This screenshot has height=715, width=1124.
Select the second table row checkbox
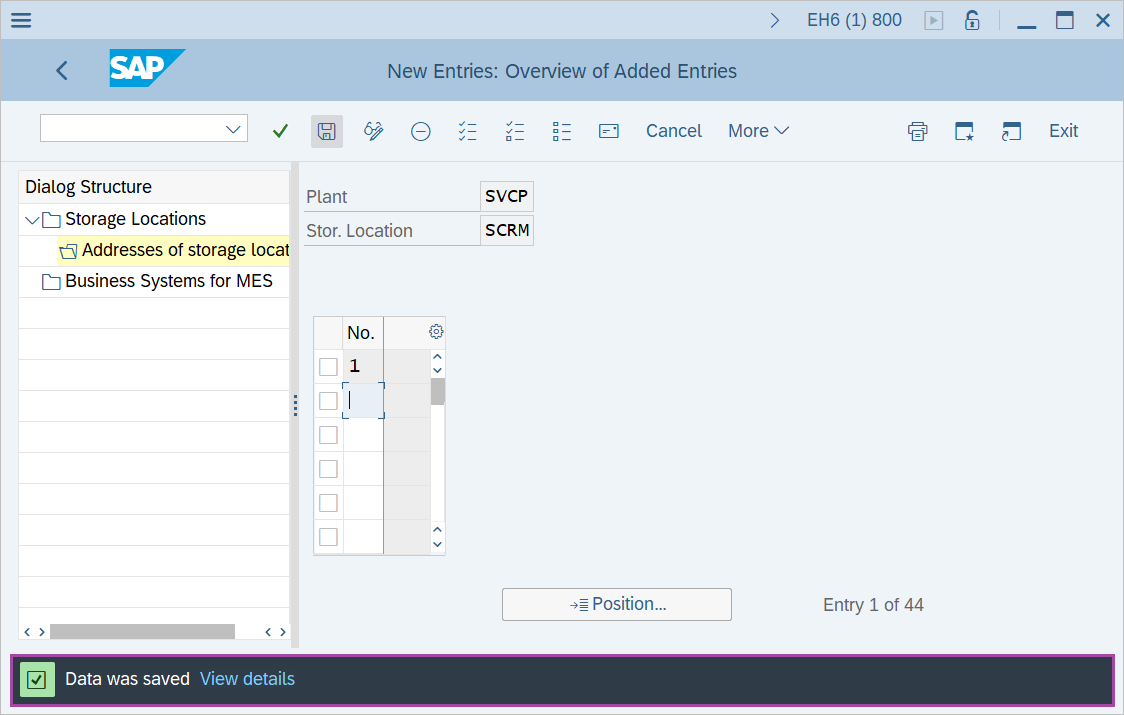(328, 401)
